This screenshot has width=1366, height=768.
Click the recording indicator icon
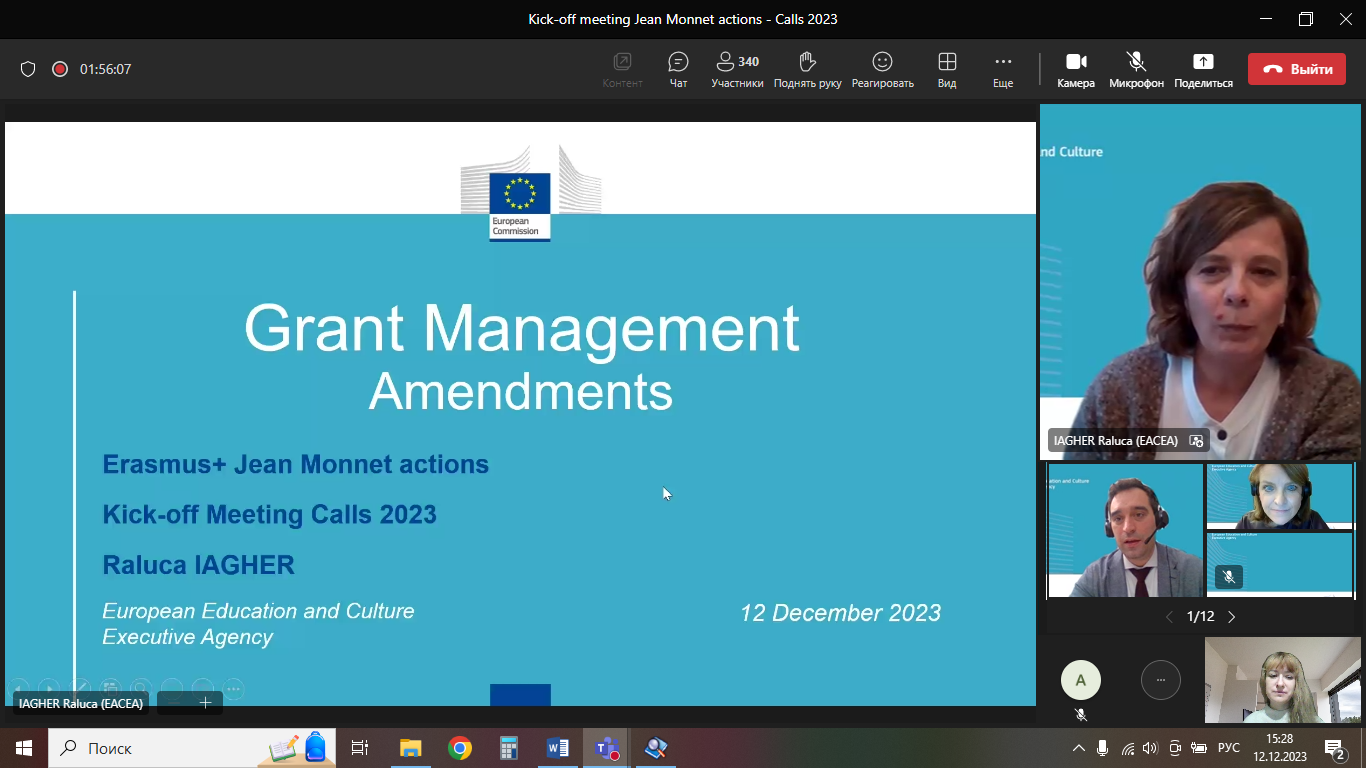(x=60, y=69)
